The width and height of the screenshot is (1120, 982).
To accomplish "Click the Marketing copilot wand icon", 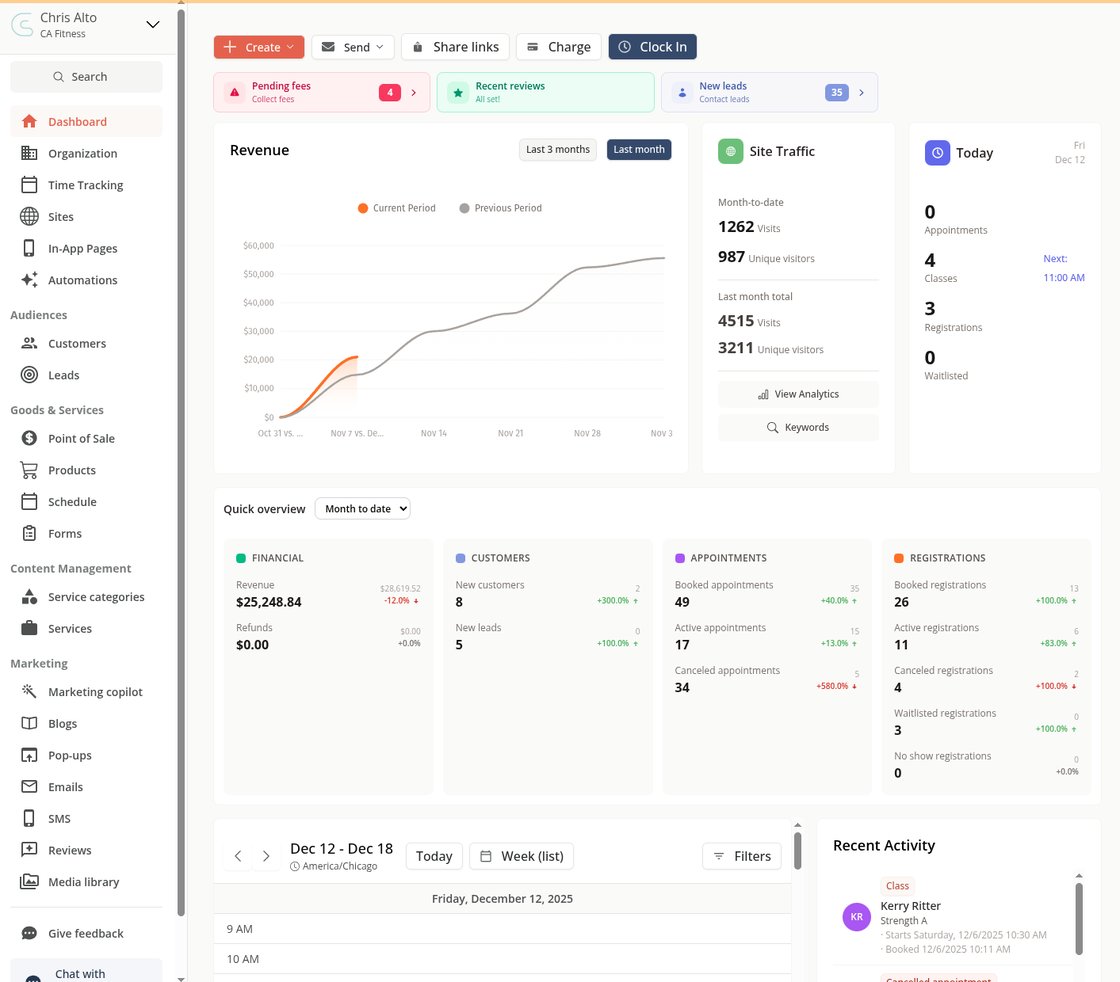I will point(29,691).
